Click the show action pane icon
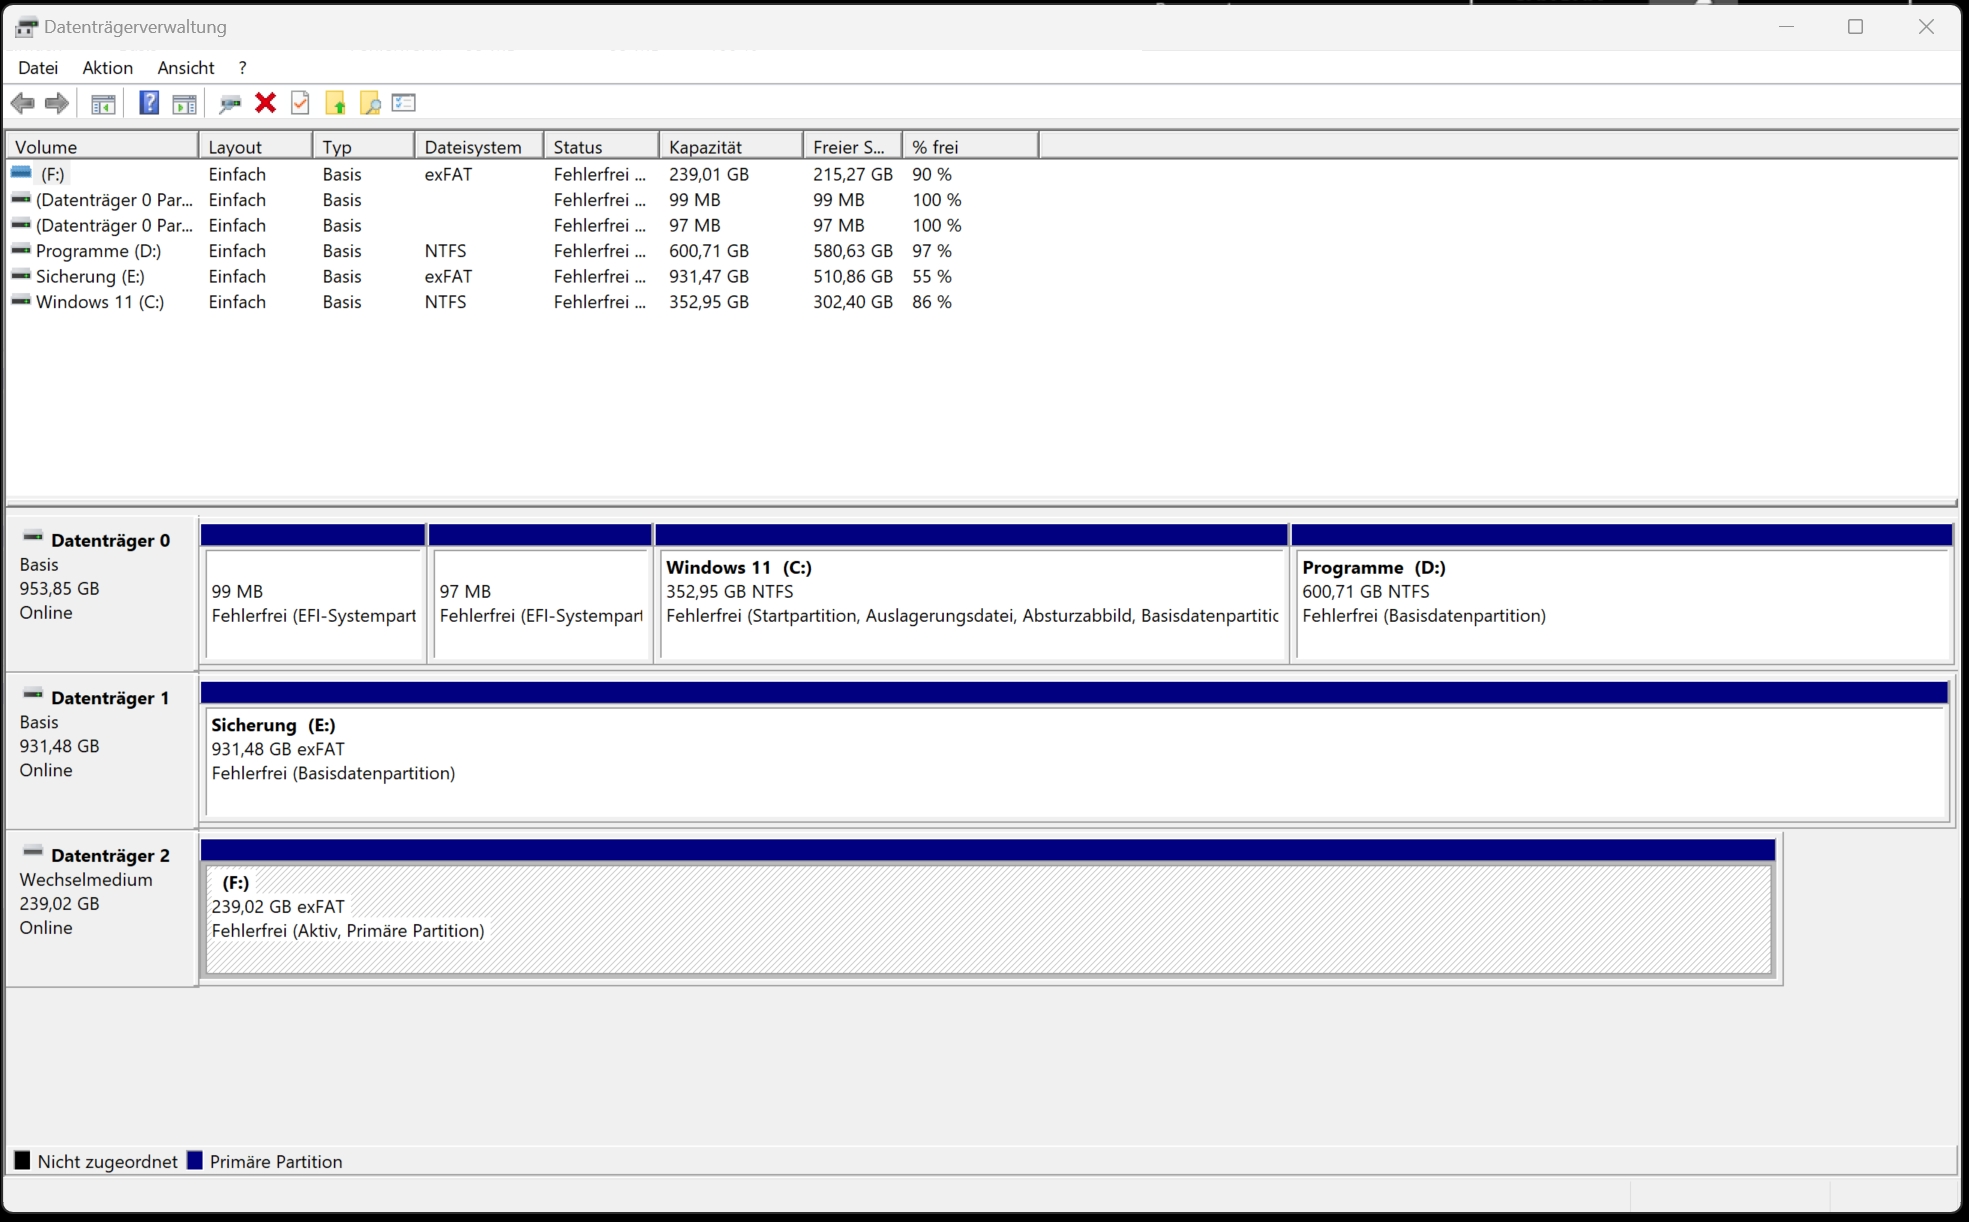Viewport: 1969px width, 1222px height. (x=185, y=103)
